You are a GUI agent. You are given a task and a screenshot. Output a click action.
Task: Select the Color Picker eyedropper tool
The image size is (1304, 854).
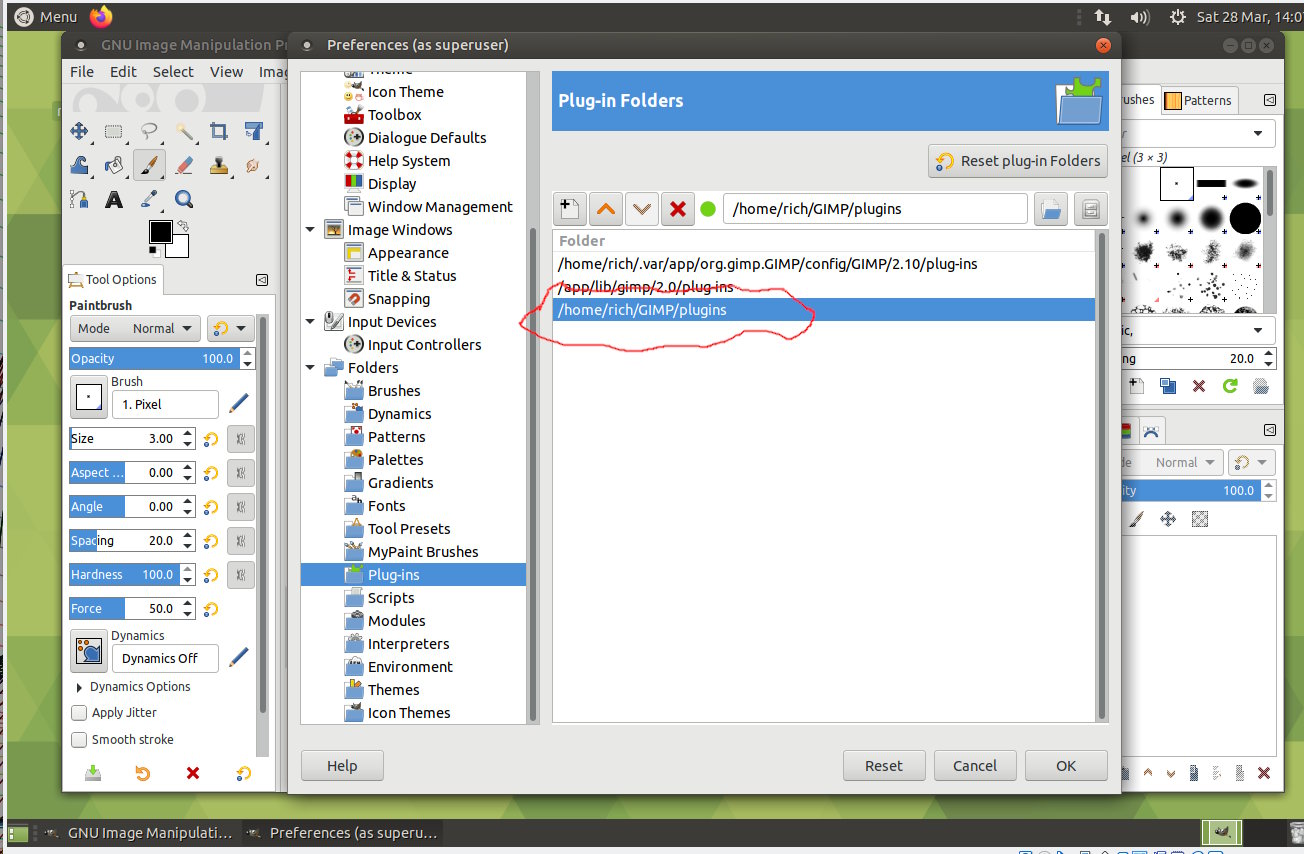click(x=149, y=199)
